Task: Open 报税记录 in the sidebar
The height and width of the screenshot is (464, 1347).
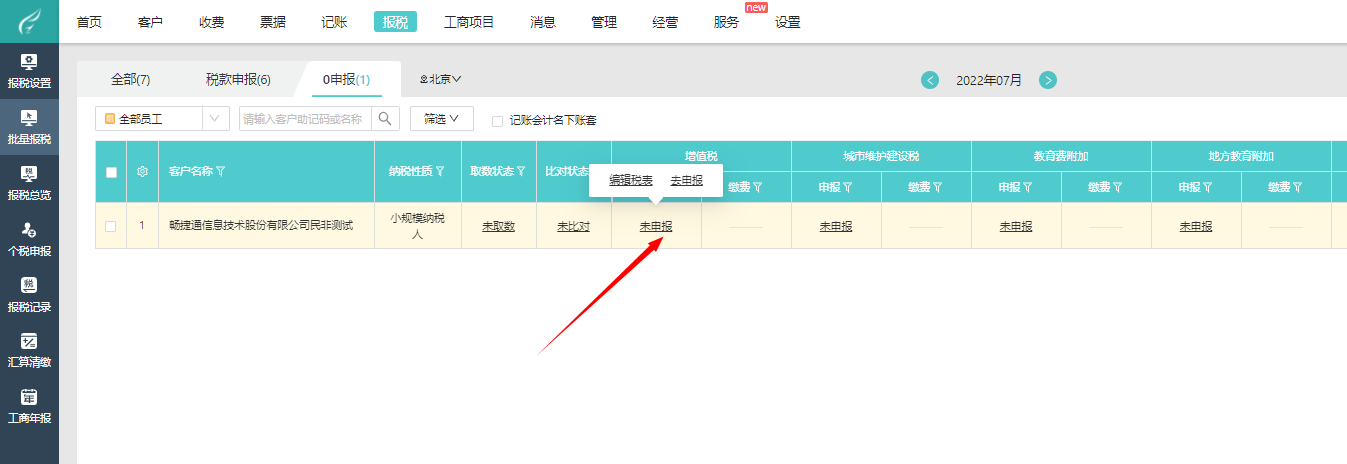Action: click(29, 295)
